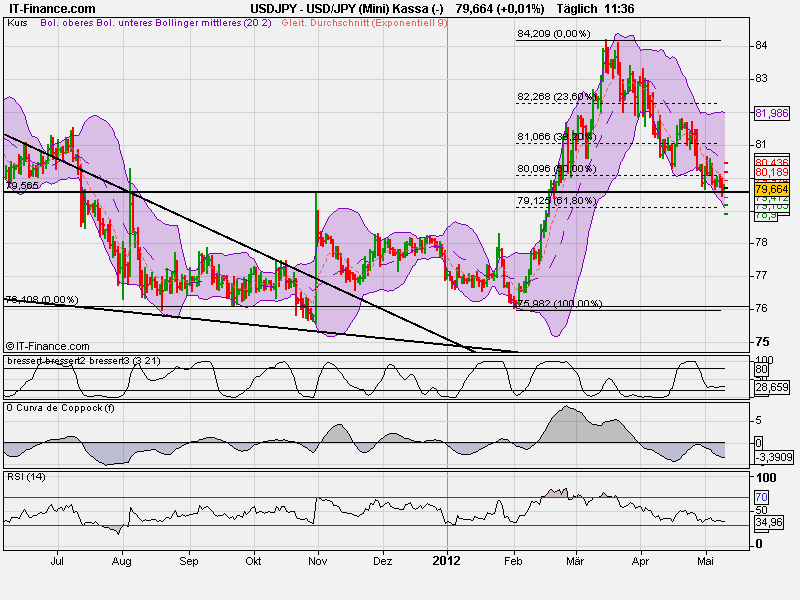Viewport: 800px width, 600px height.
Task: Select the bressert (3 21) indicator label
Action: tap(84, 361)
